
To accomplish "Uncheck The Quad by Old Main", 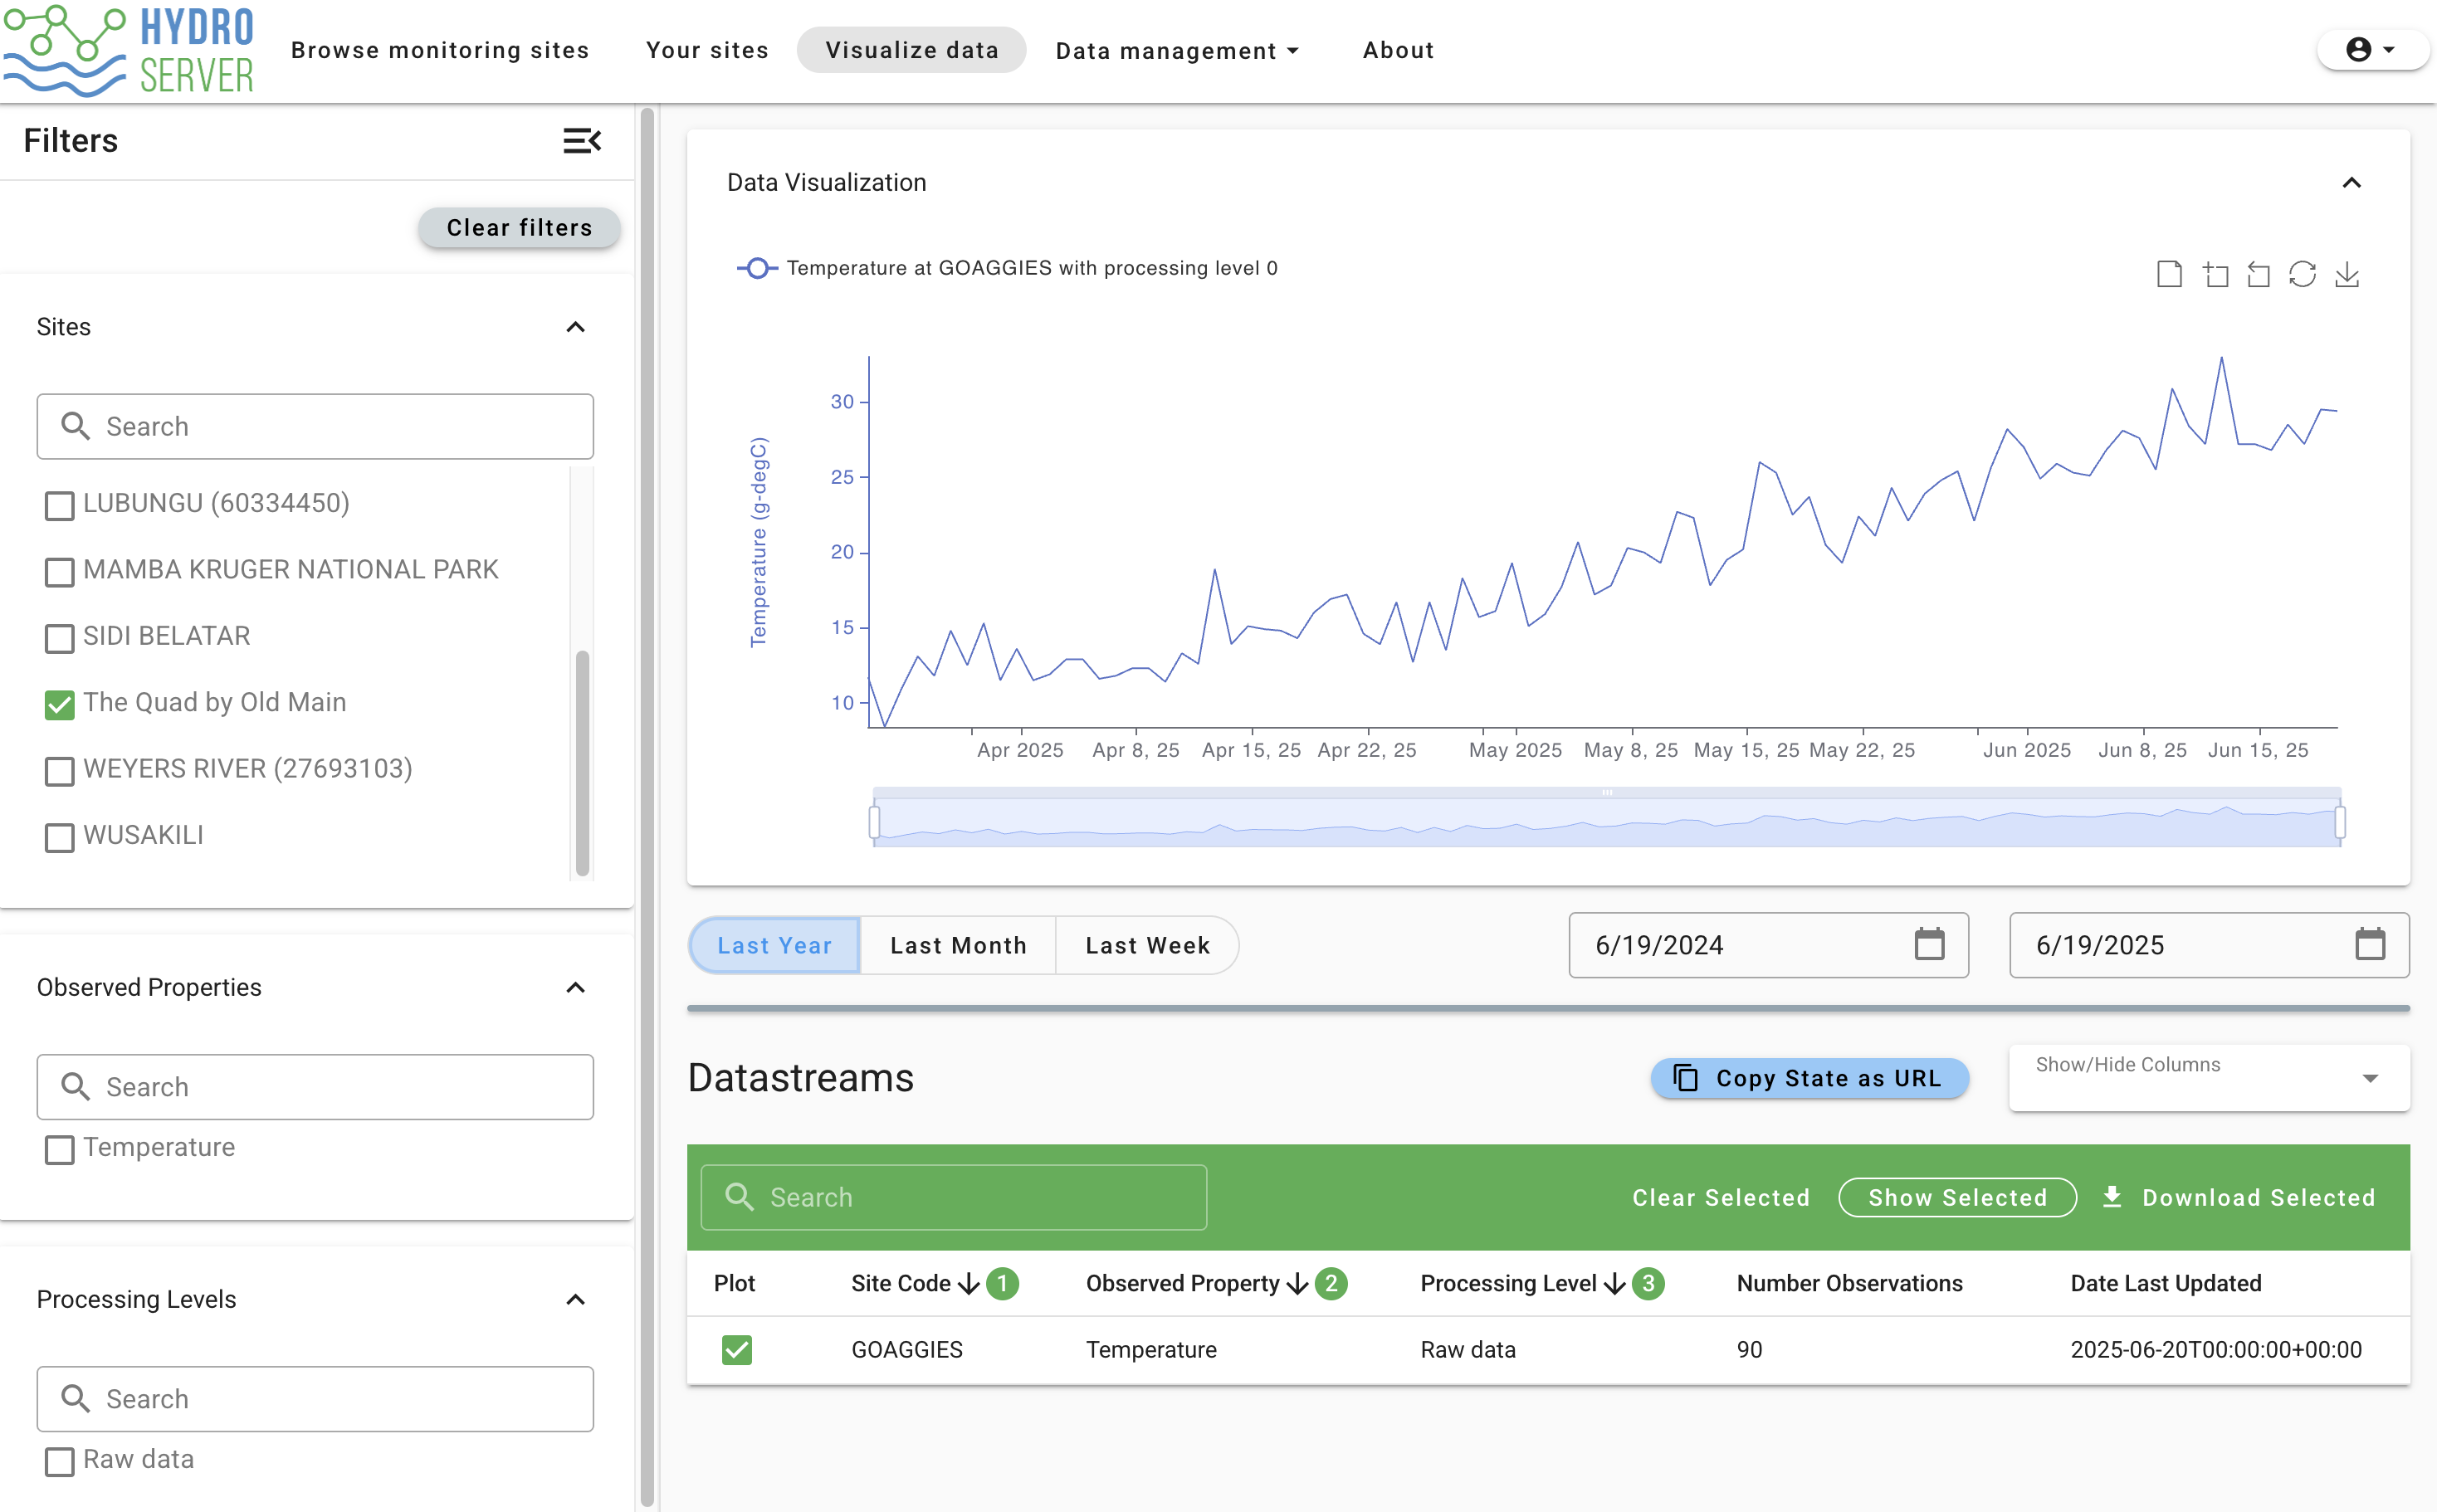I will [x=59, y=704].
